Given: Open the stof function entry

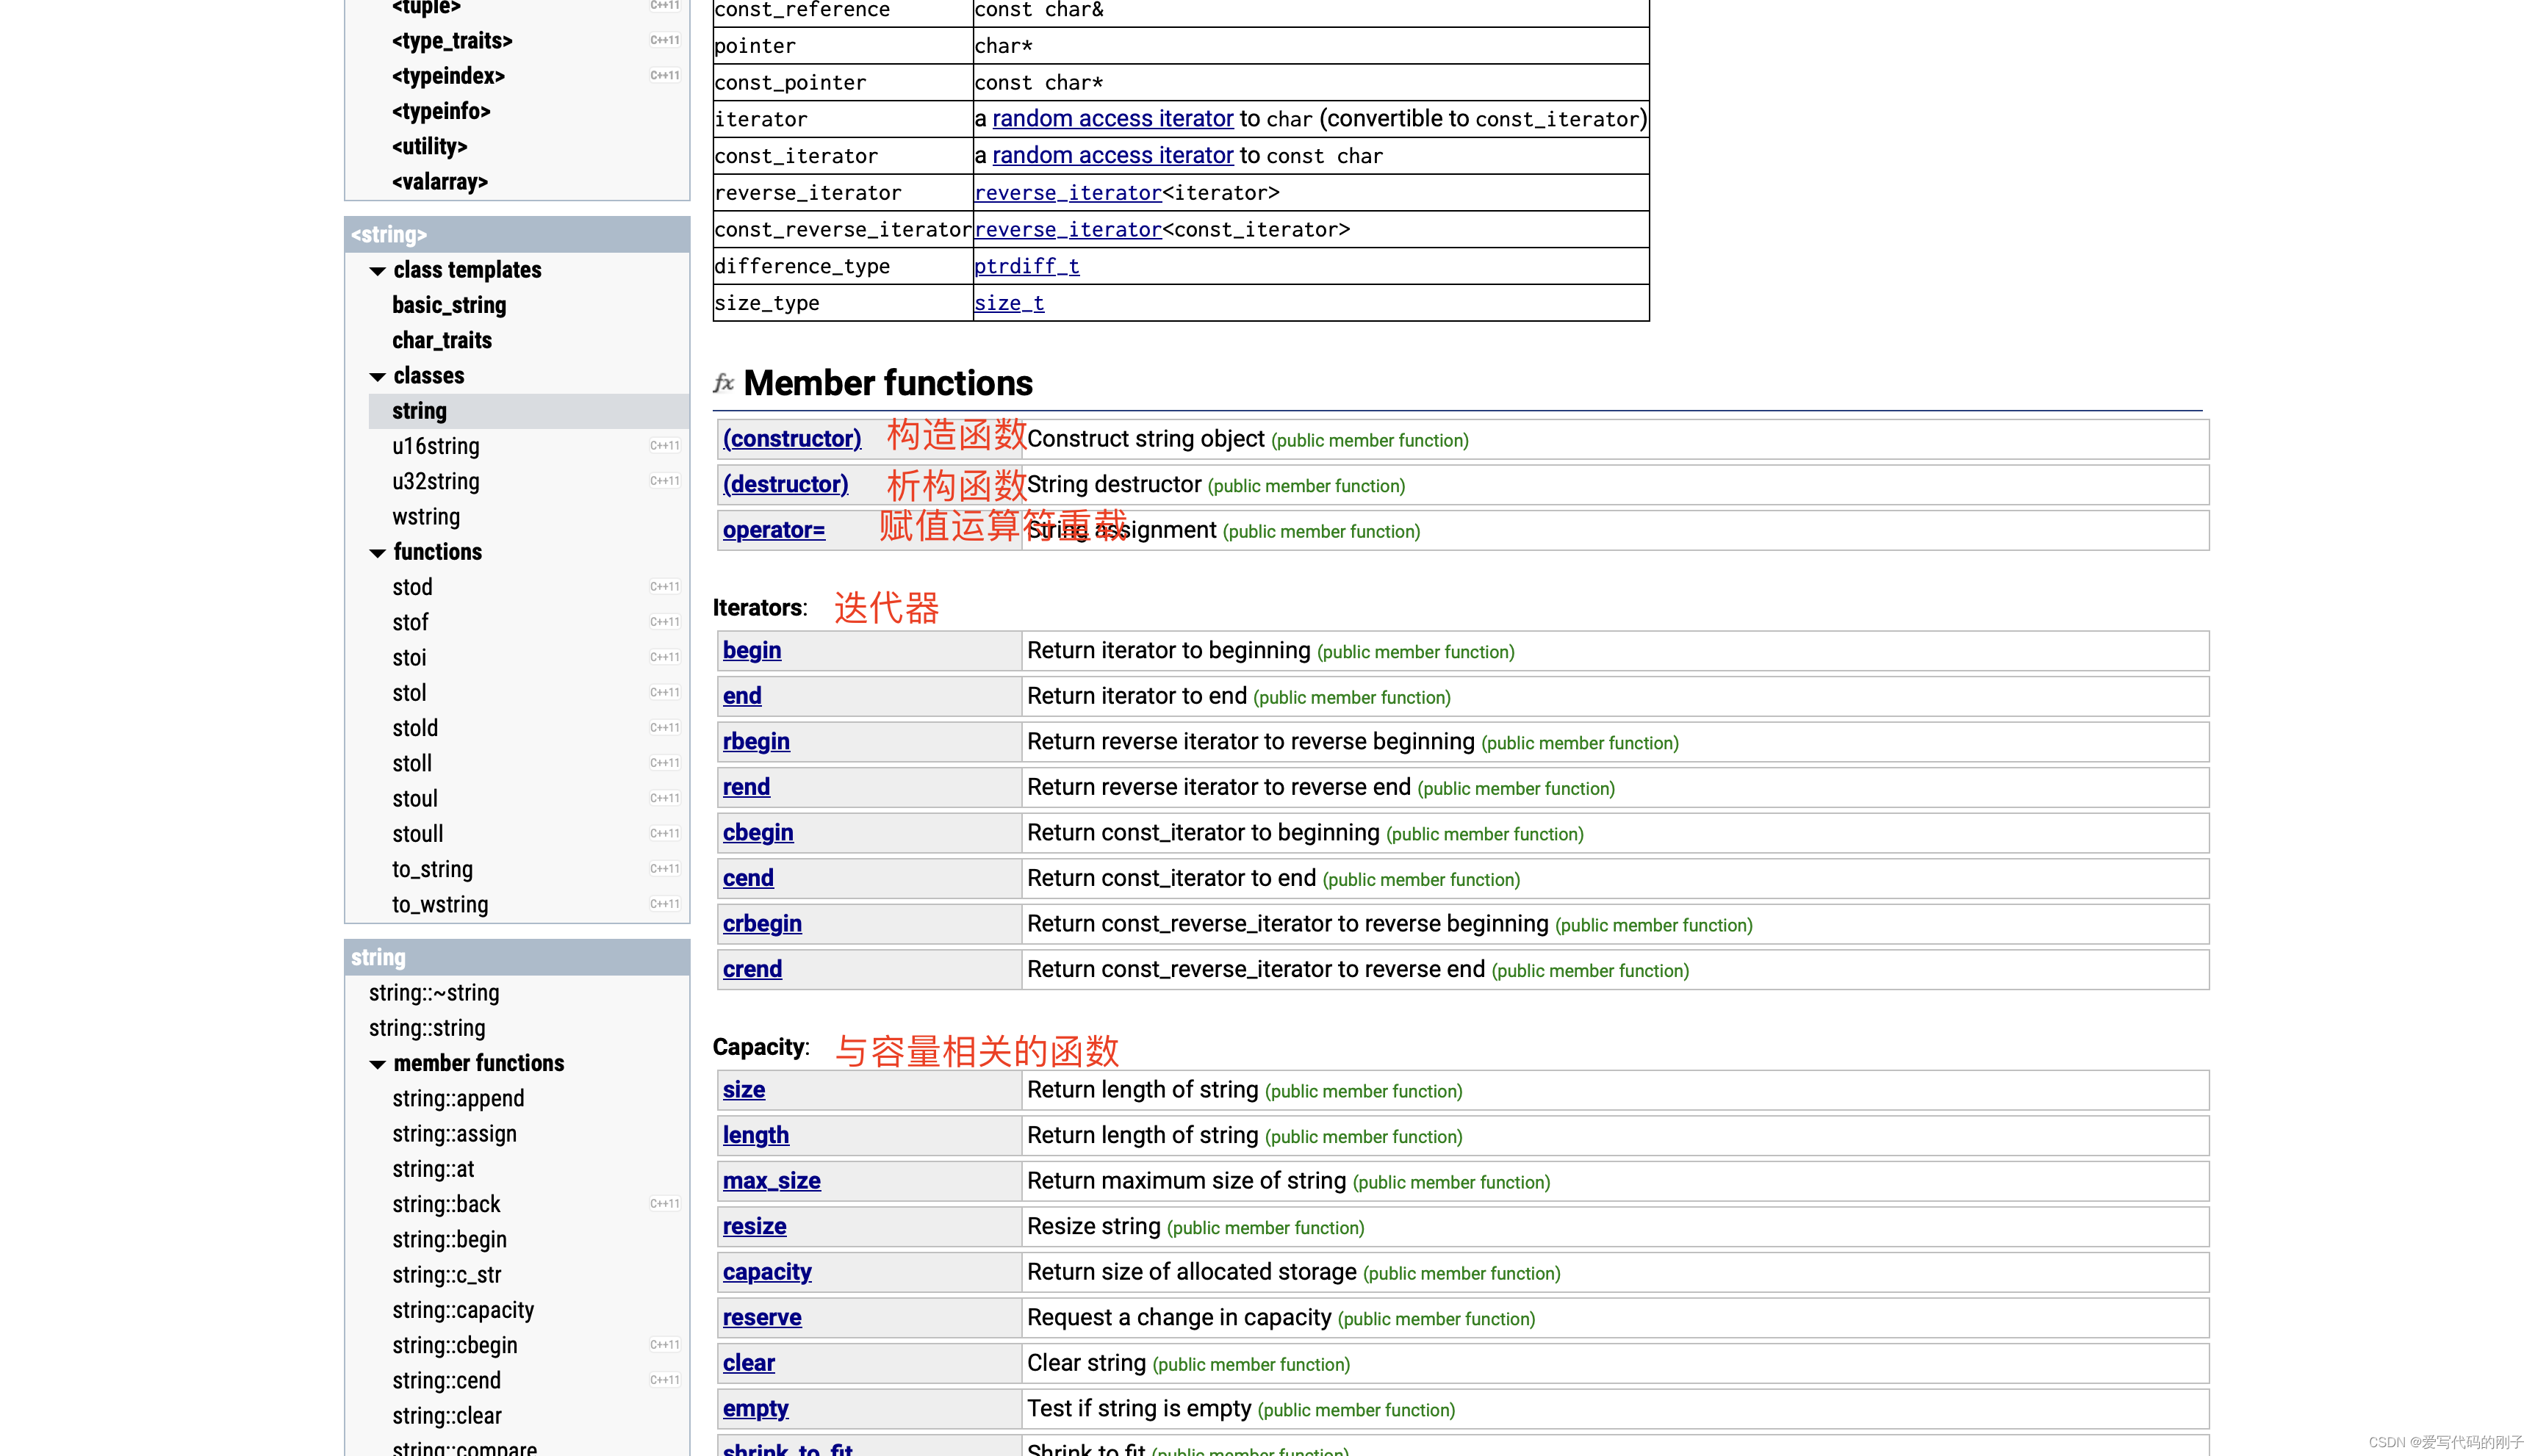Looking at the screenshot, I should click(410, 623).
